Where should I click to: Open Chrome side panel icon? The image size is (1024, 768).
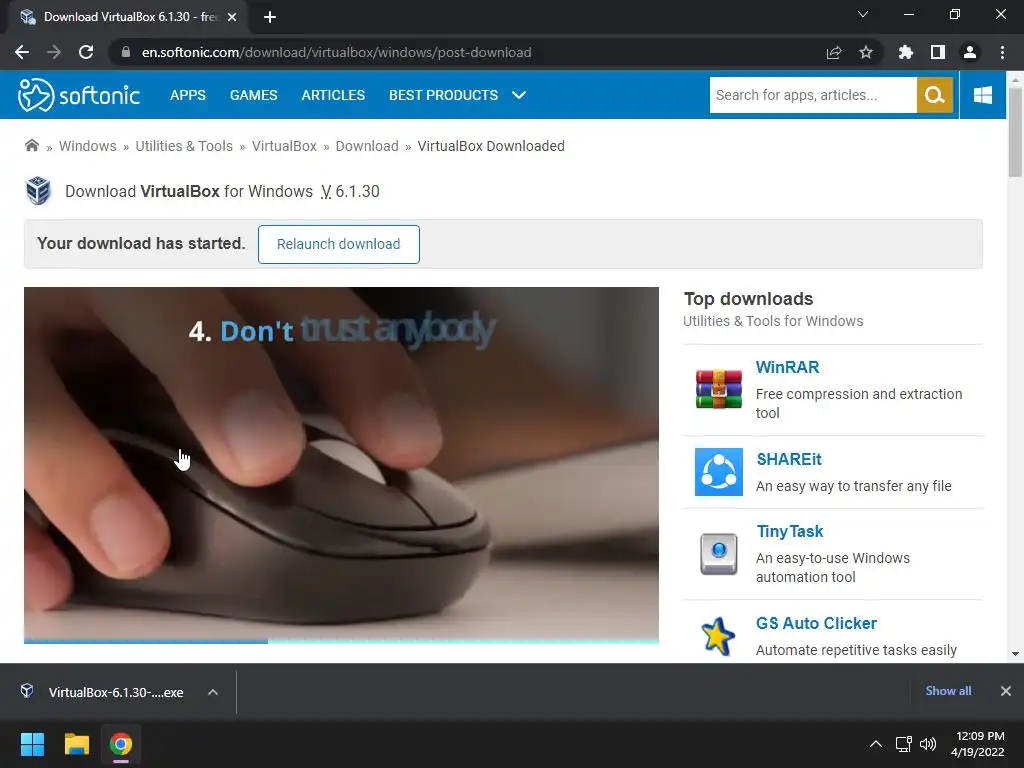(x=938, y=52)
